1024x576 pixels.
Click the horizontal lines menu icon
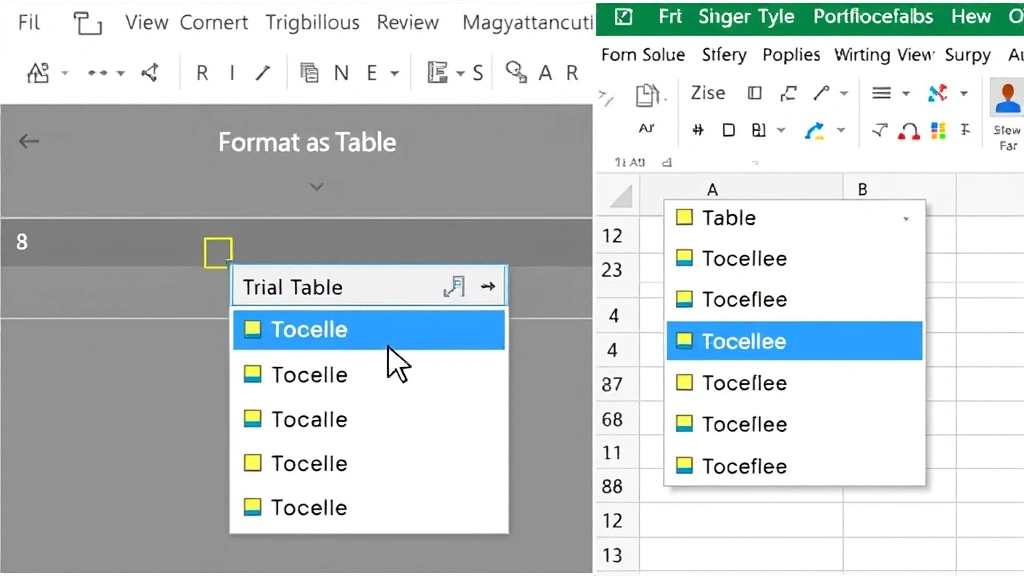(x=882, y=93)
